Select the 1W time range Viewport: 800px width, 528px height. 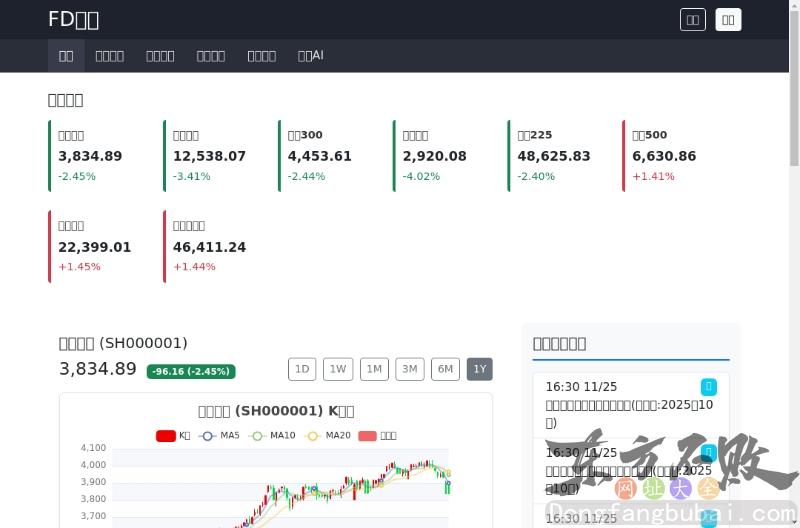tap(338, 369)
